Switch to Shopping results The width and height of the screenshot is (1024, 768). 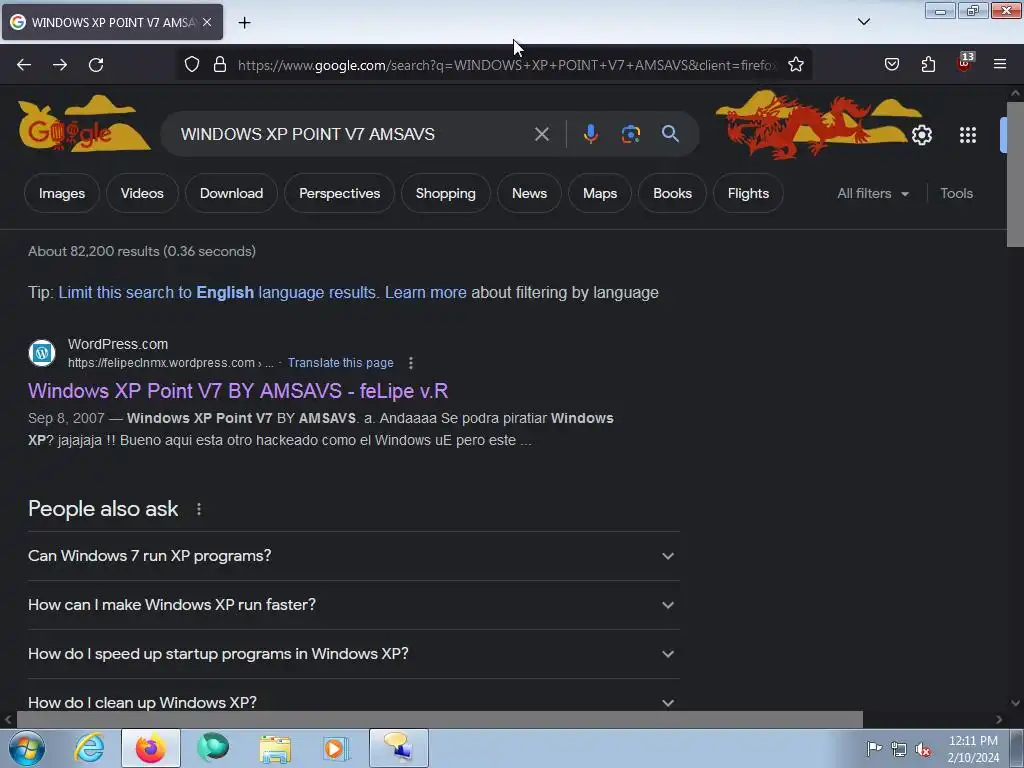tap(445, 193)
